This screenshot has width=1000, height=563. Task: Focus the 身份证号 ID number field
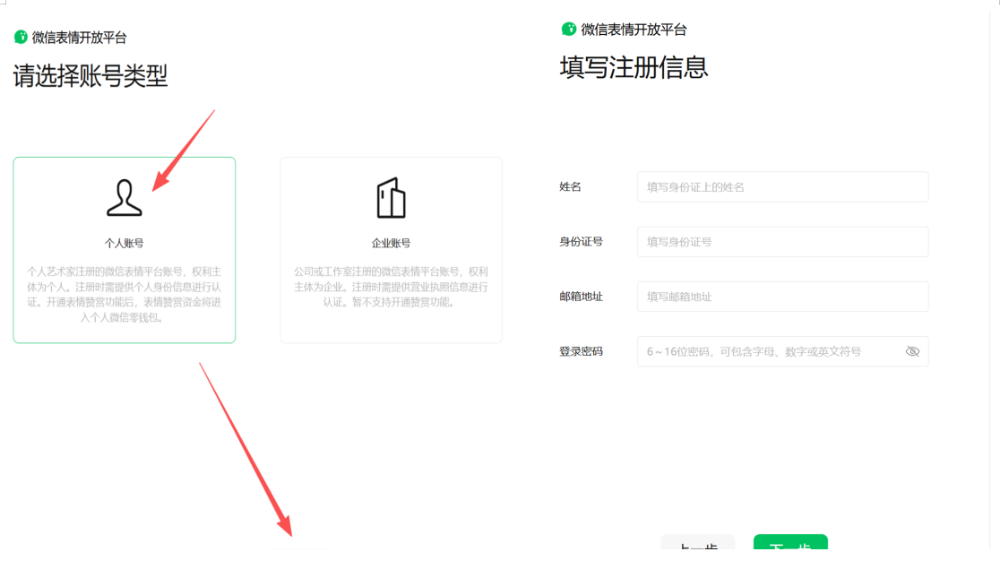(782, 242)
